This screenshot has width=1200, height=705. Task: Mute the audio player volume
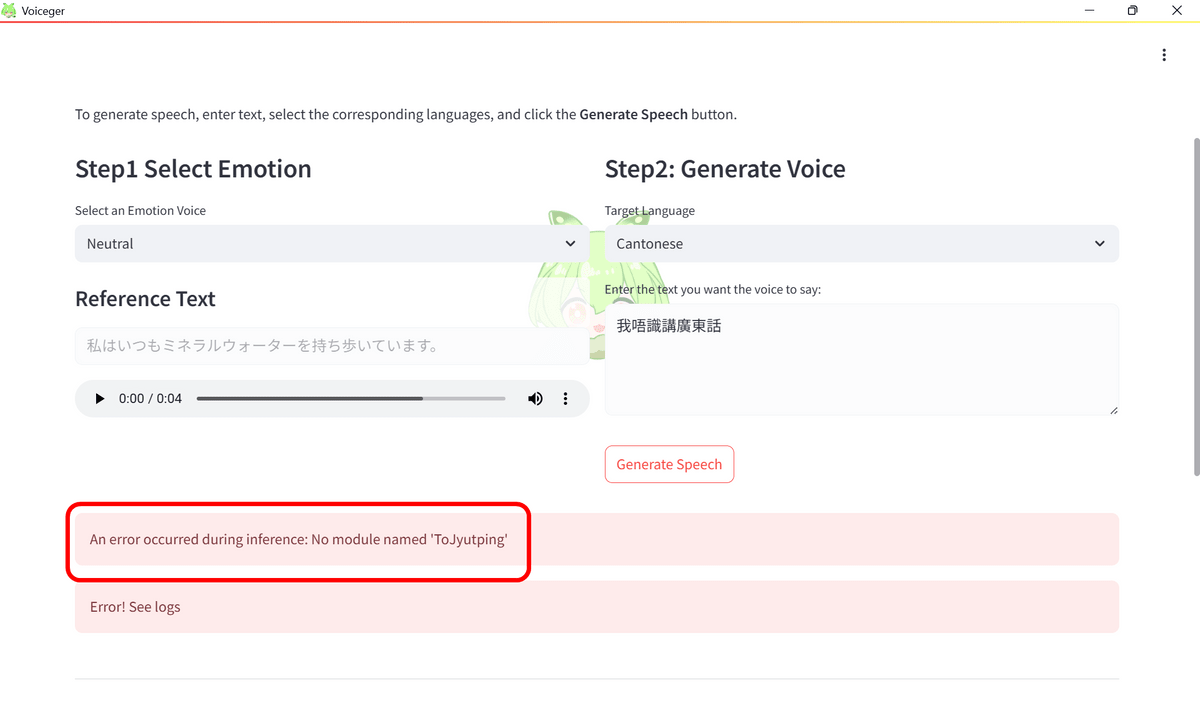[x=535, y=399]
